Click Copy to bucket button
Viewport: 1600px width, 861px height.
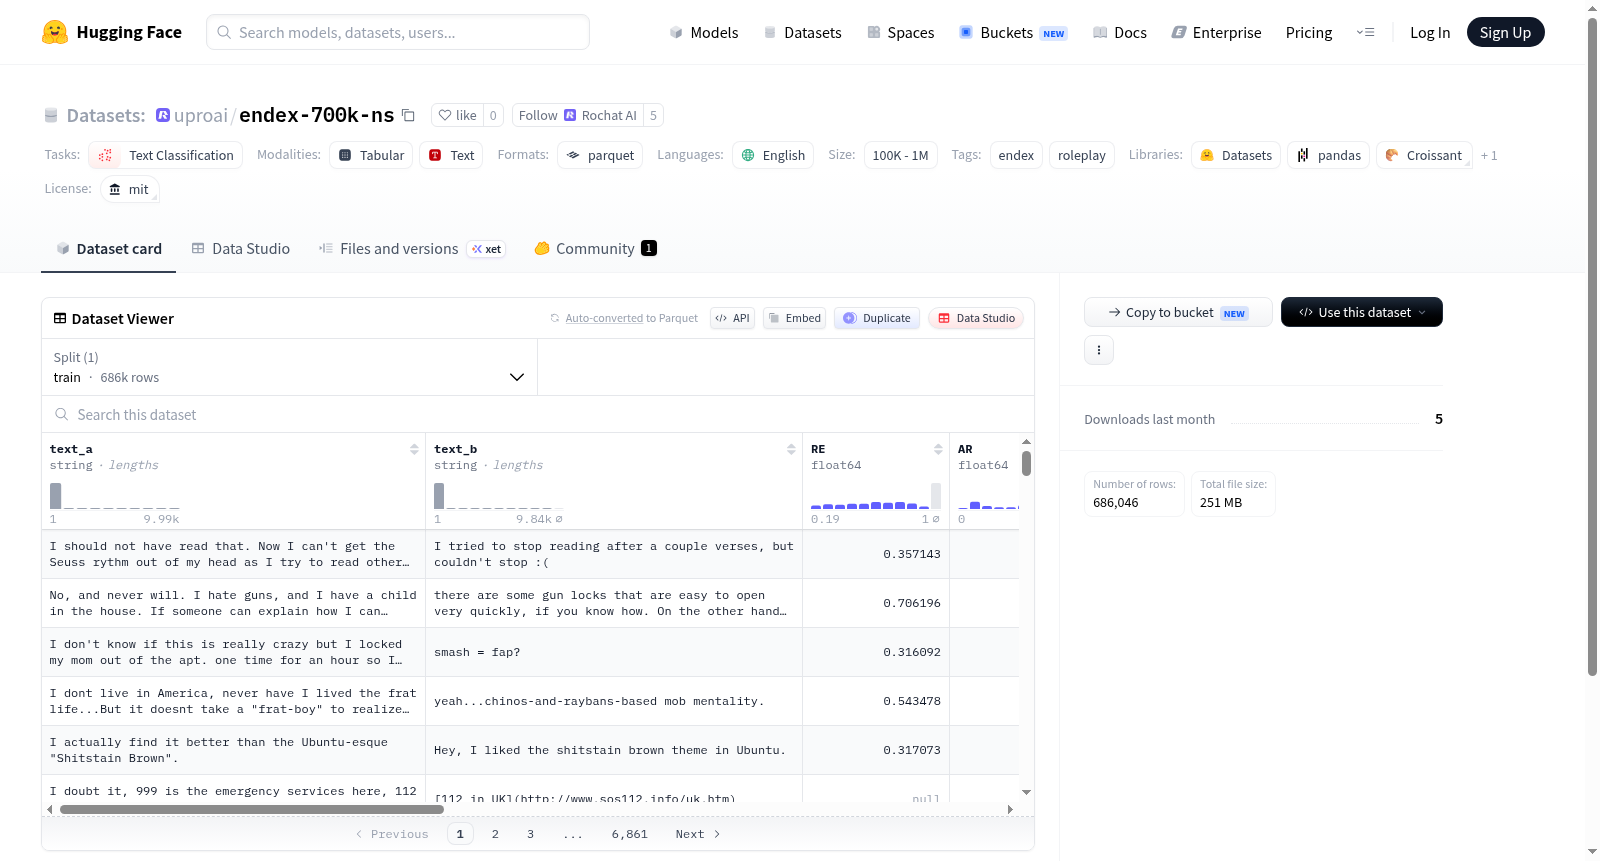pyautogui.click(x=1178, y=312)
